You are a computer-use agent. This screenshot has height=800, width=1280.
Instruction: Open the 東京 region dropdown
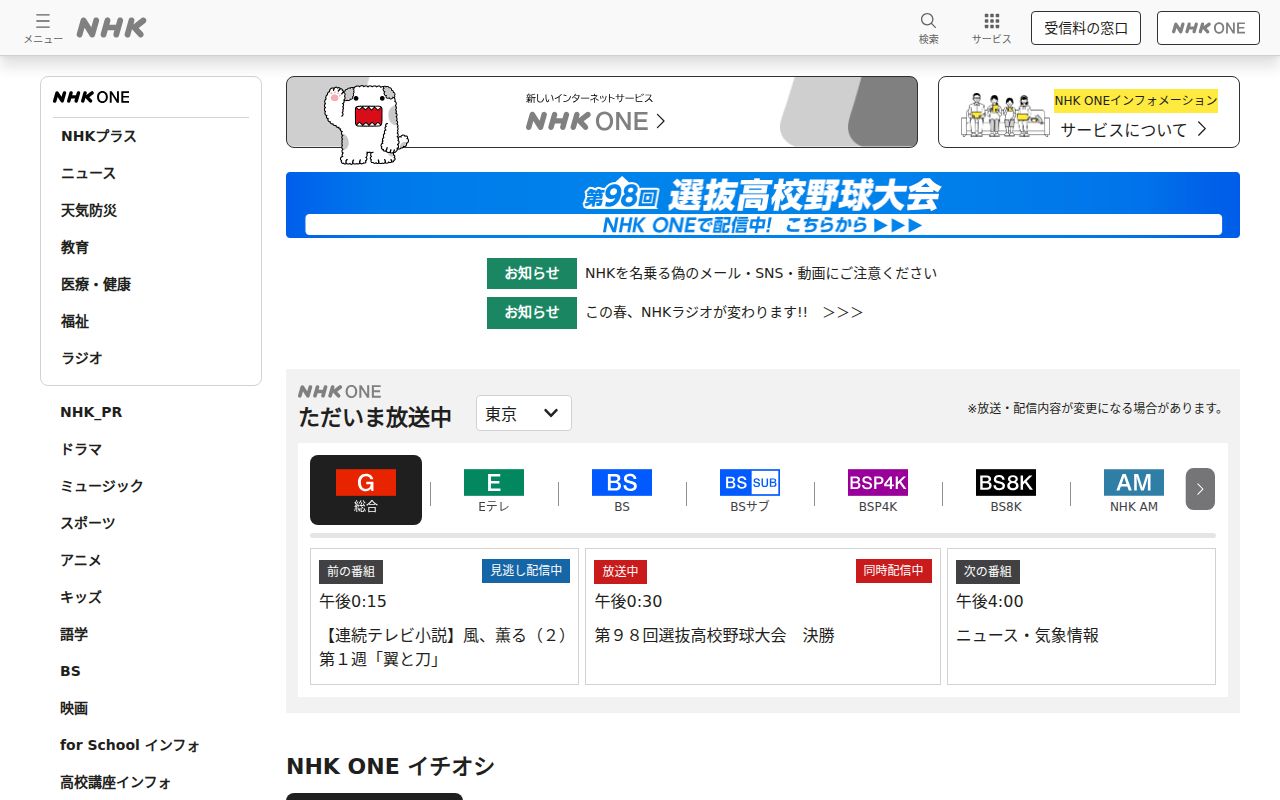pos(524,413)
